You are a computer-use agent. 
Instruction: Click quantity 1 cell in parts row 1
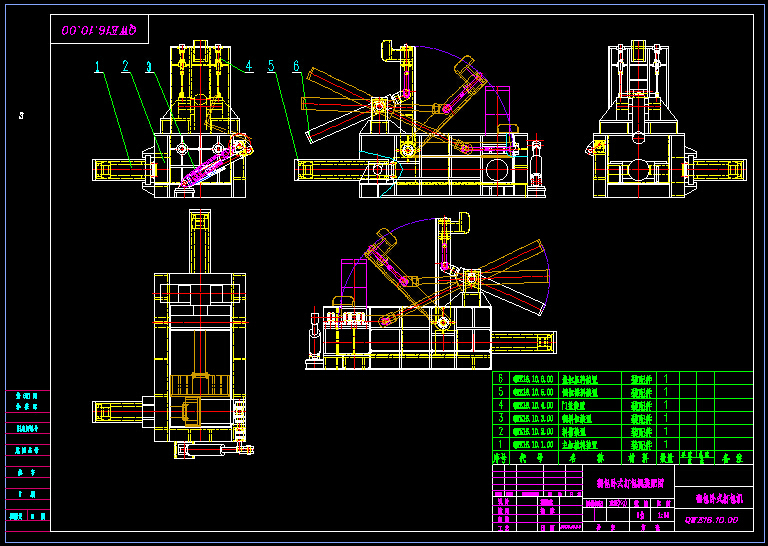667,445
